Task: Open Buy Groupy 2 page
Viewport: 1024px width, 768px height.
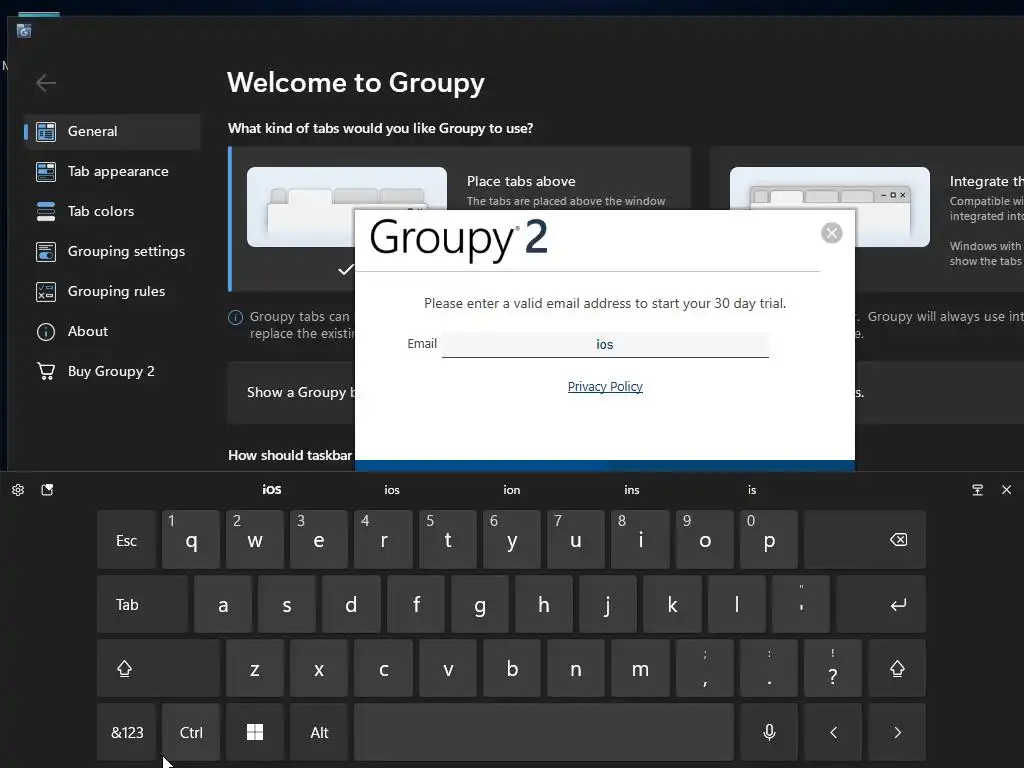Action: pyautogui.click(x=112, y=371)
